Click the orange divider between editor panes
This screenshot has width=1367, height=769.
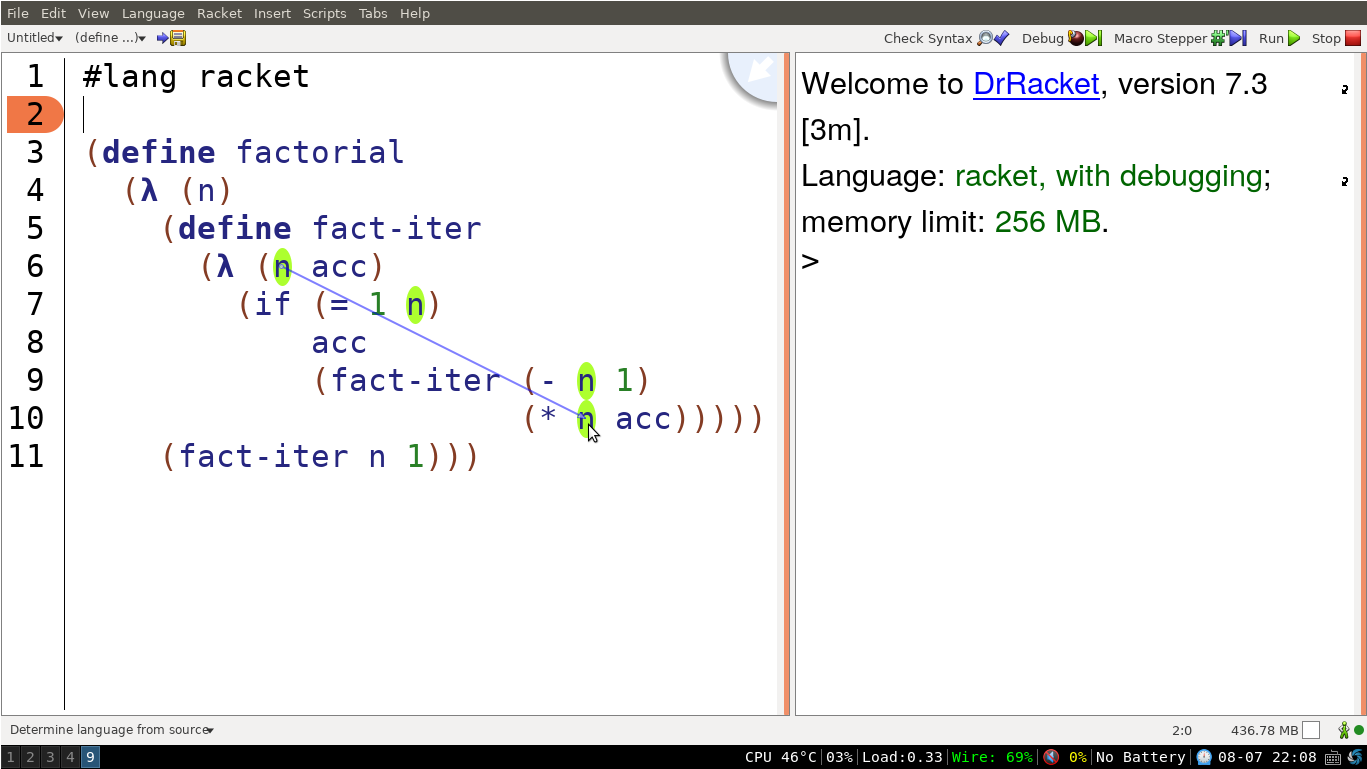[787, 384]
